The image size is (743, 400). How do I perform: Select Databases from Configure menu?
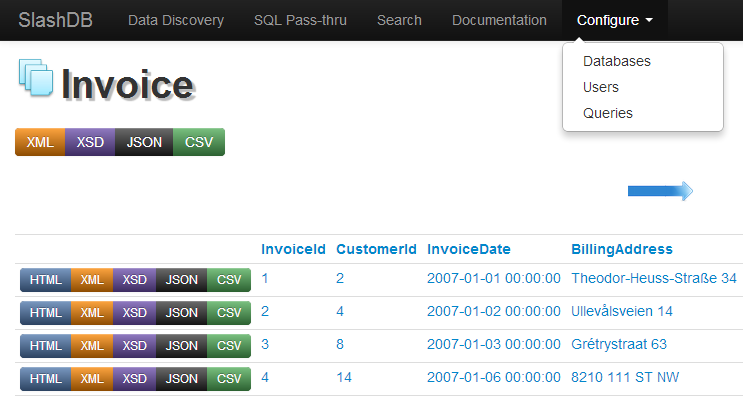pos(616,61)
